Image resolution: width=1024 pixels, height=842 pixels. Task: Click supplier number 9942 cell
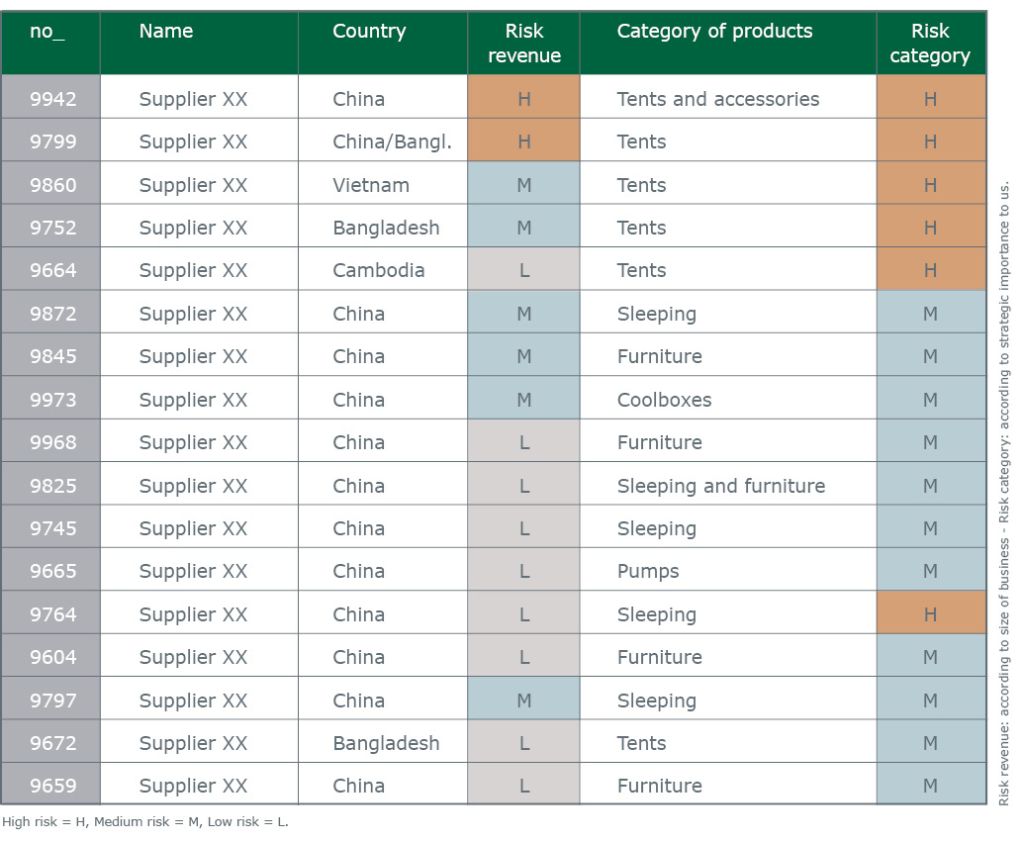point(50,99)
